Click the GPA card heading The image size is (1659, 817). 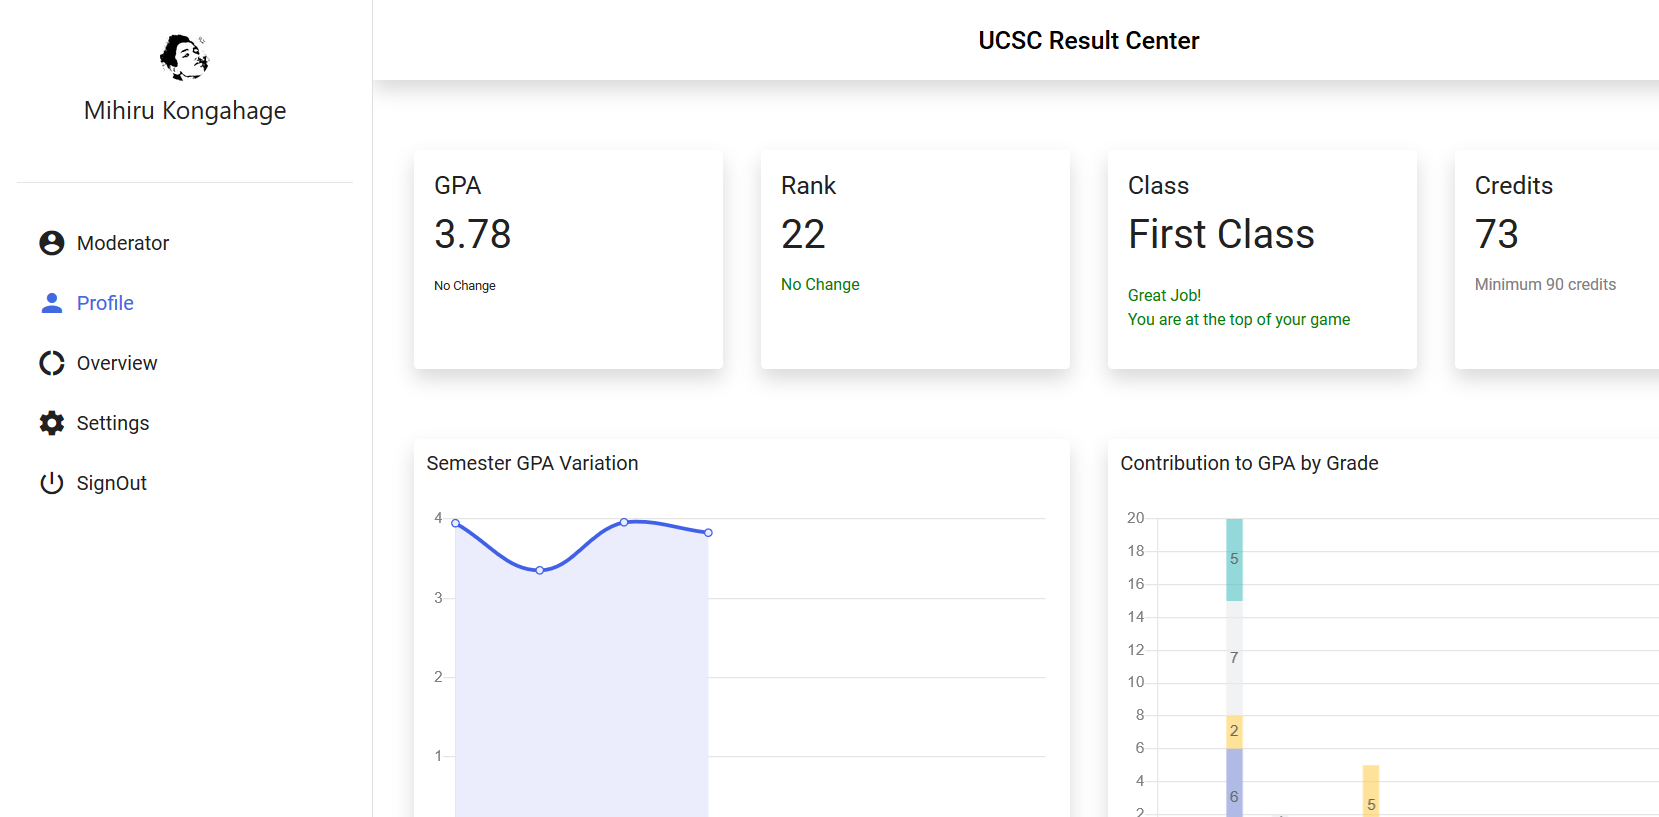[x=458, y=186]
